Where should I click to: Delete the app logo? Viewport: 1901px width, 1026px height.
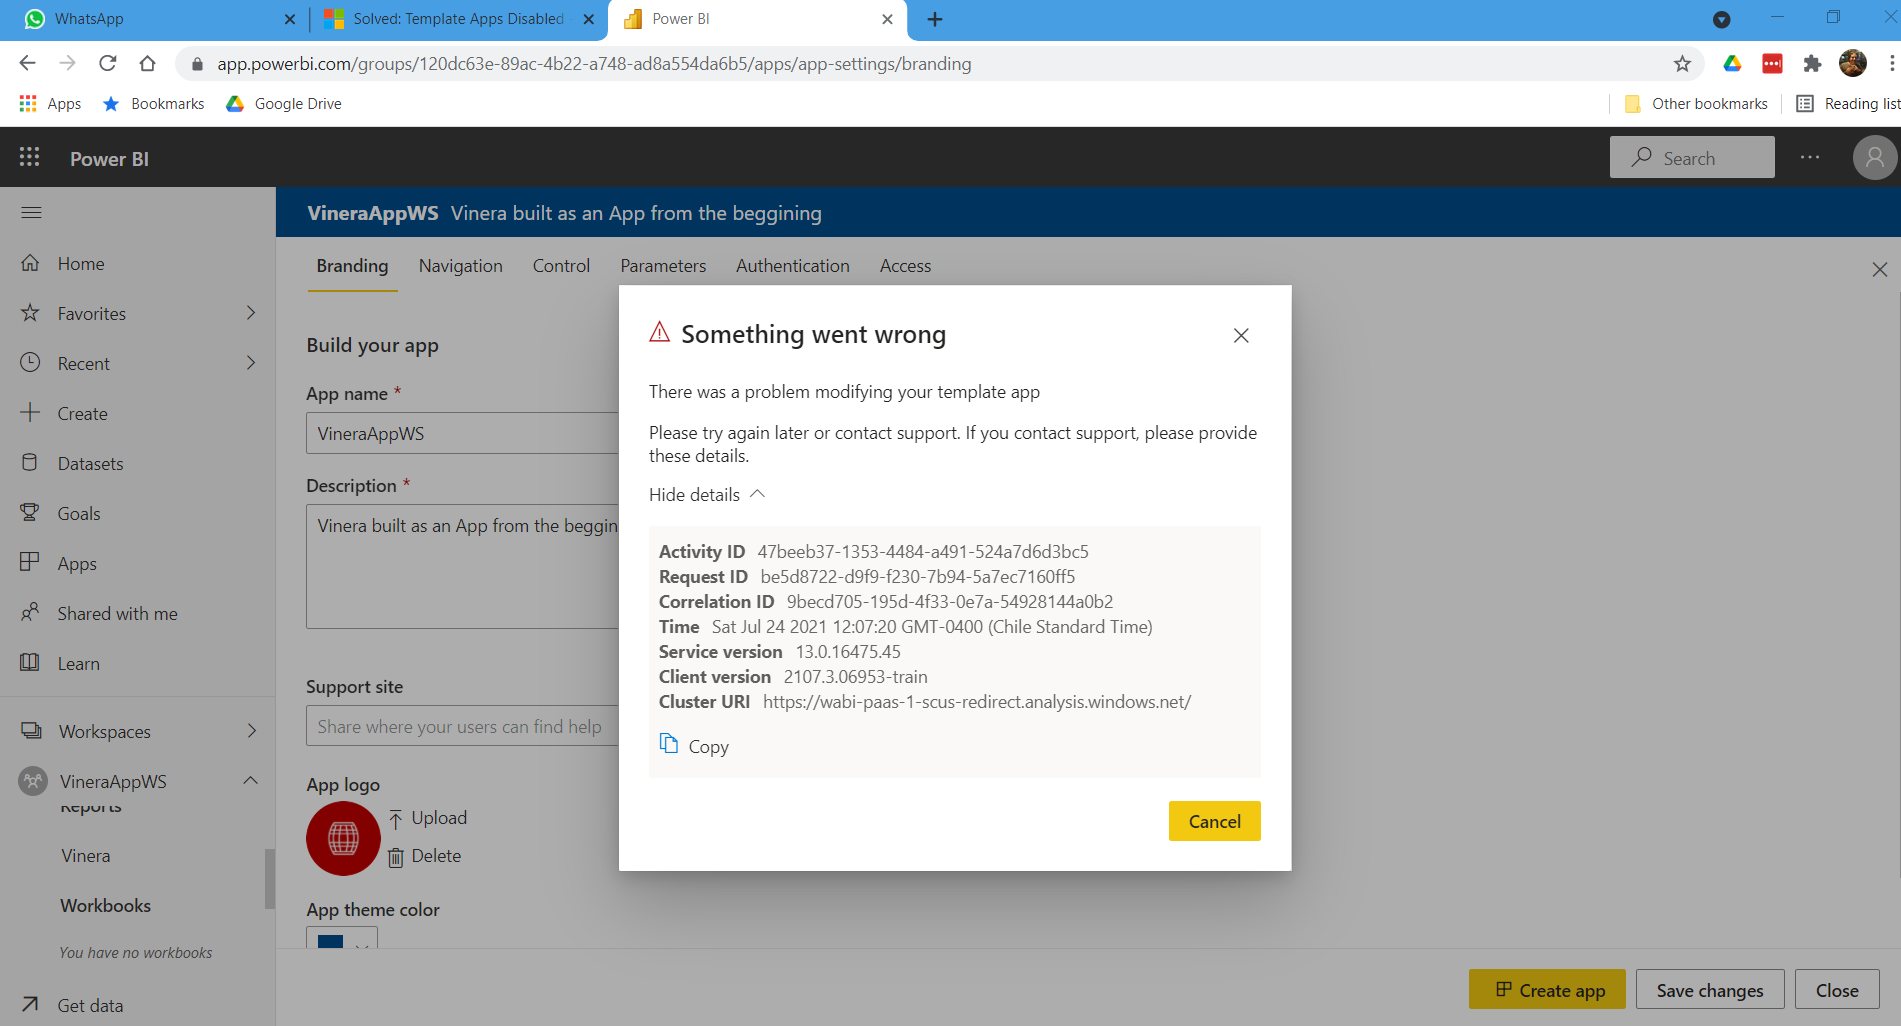tap(425, 856)
